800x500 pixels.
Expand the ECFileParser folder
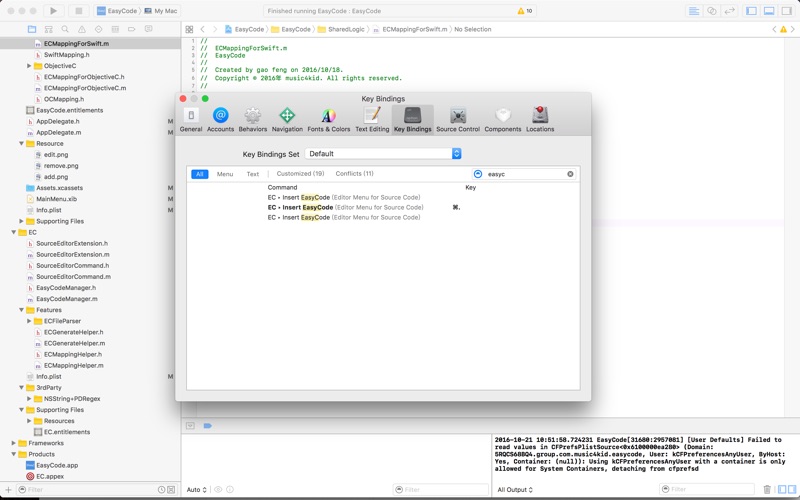tap(29, 321)
